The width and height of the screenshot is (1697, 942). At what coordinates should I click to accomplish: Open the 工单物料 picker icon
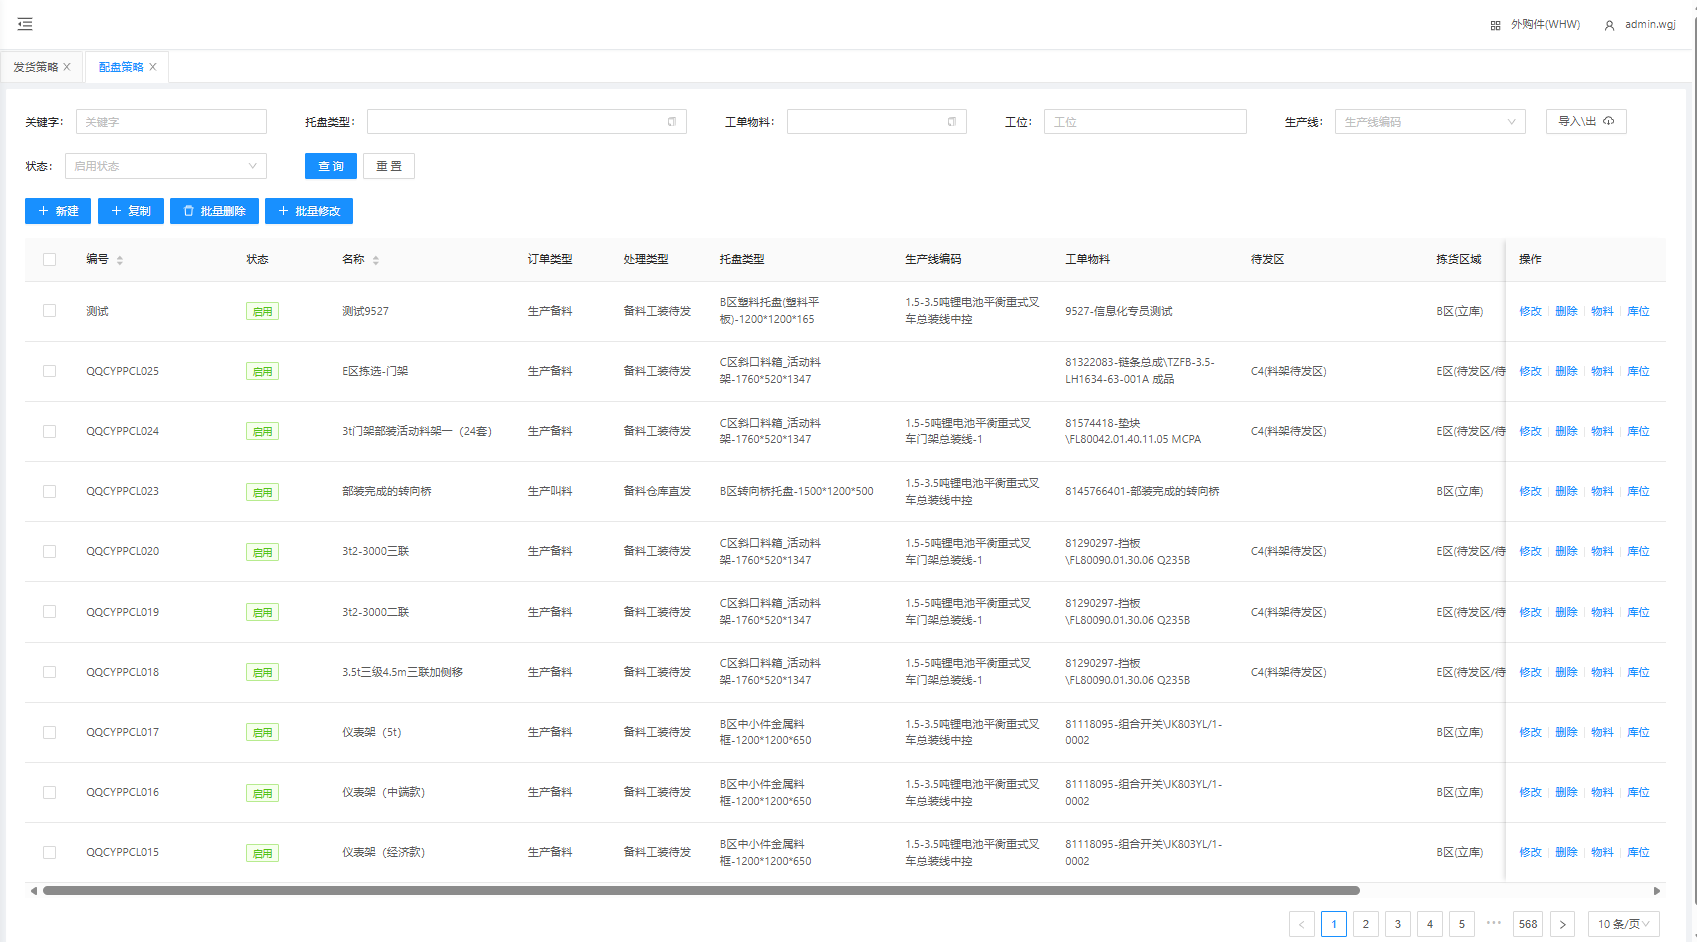(x=952, y=122)
